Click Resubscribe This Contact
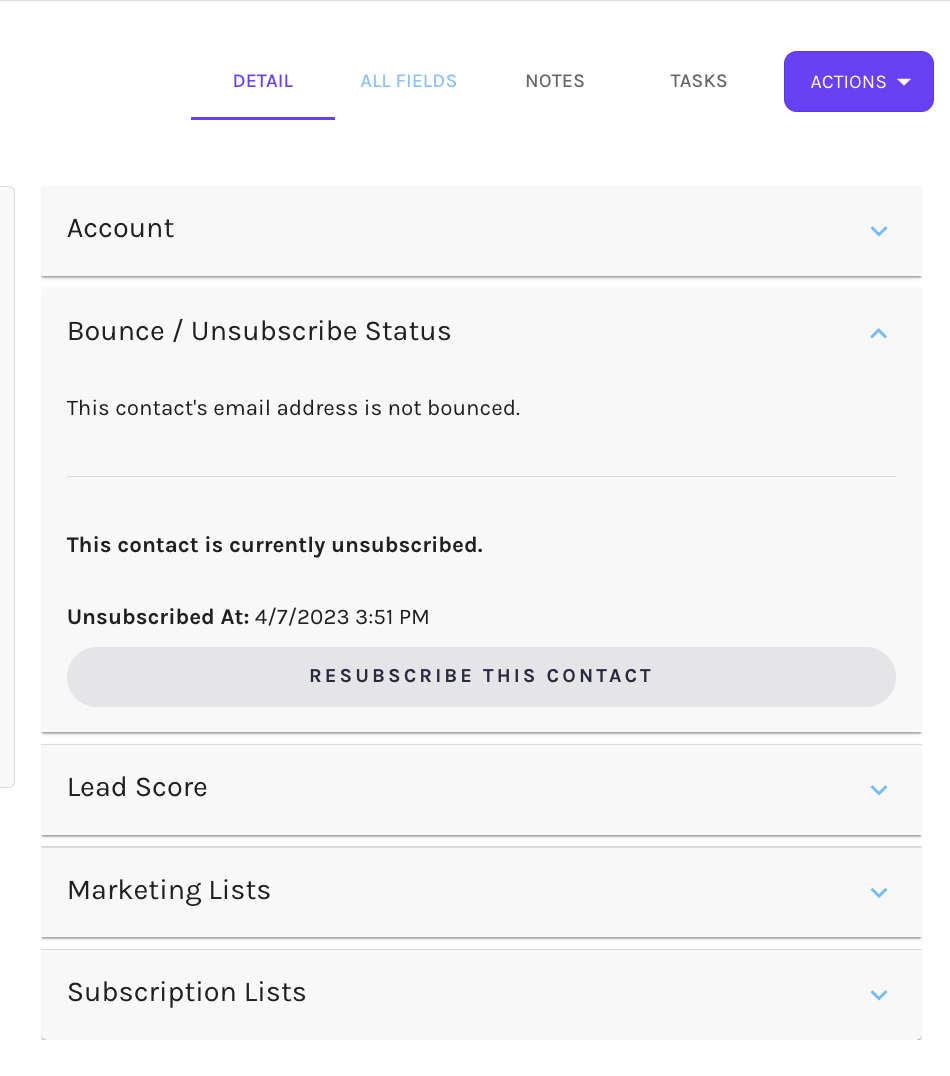 pos(481,676)
